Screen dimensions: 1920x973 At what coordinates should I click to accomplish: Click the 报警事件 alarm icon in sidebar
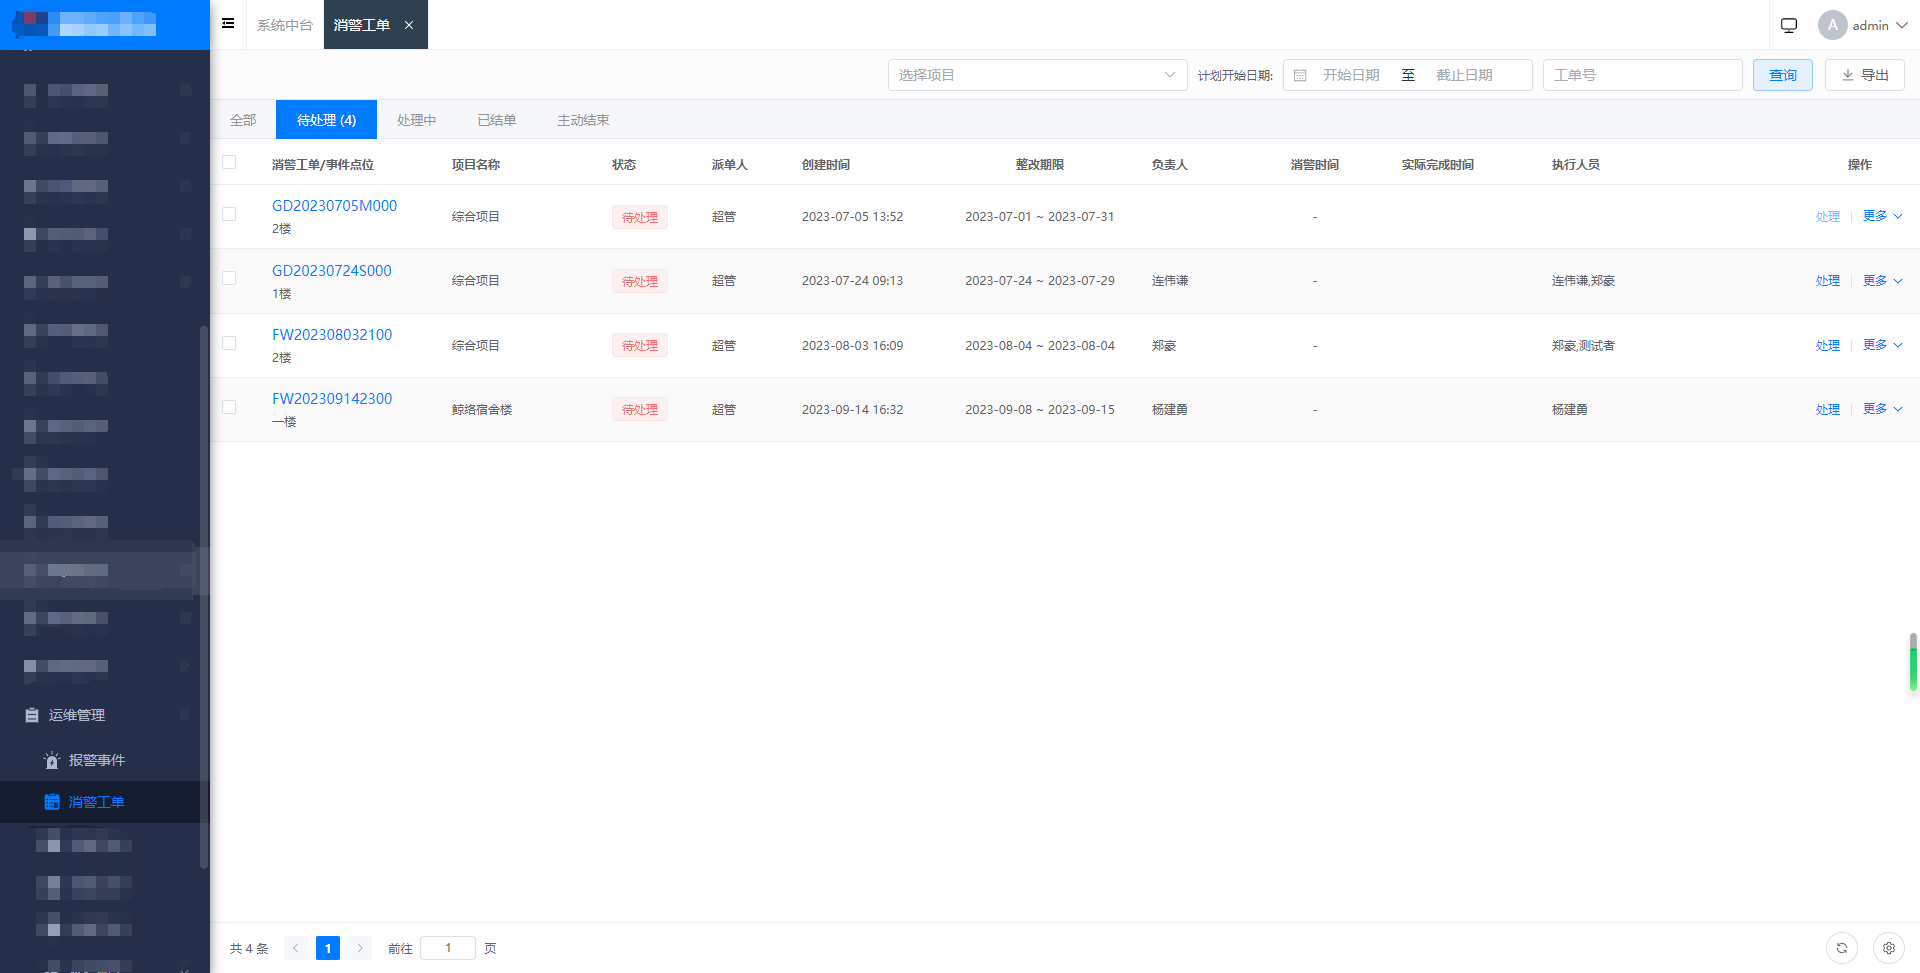pos(52,761)
